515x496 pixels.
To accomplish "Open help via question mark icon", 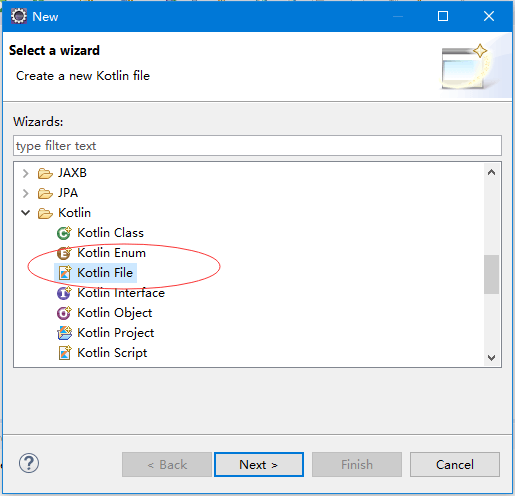I will click(29, 463).
